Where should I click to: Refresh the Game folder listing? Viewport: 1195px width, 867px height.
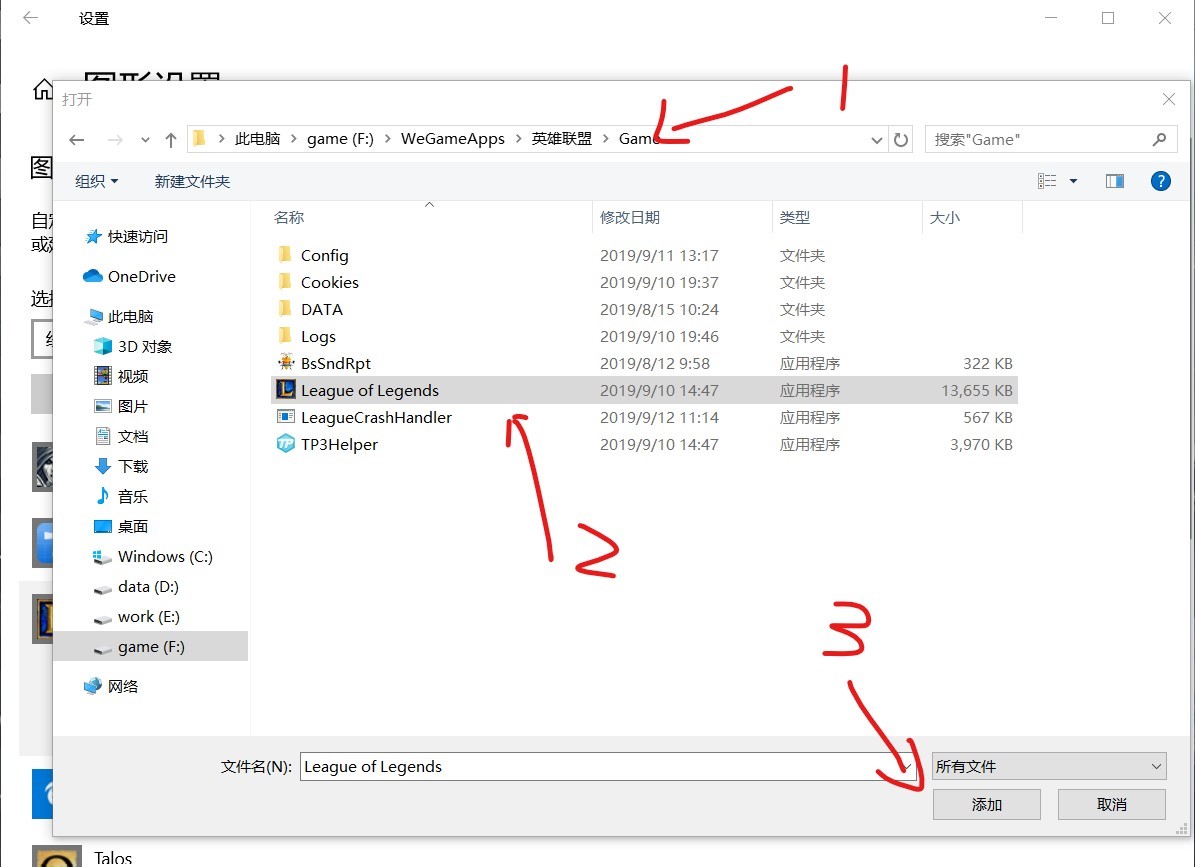click(901, 139)
